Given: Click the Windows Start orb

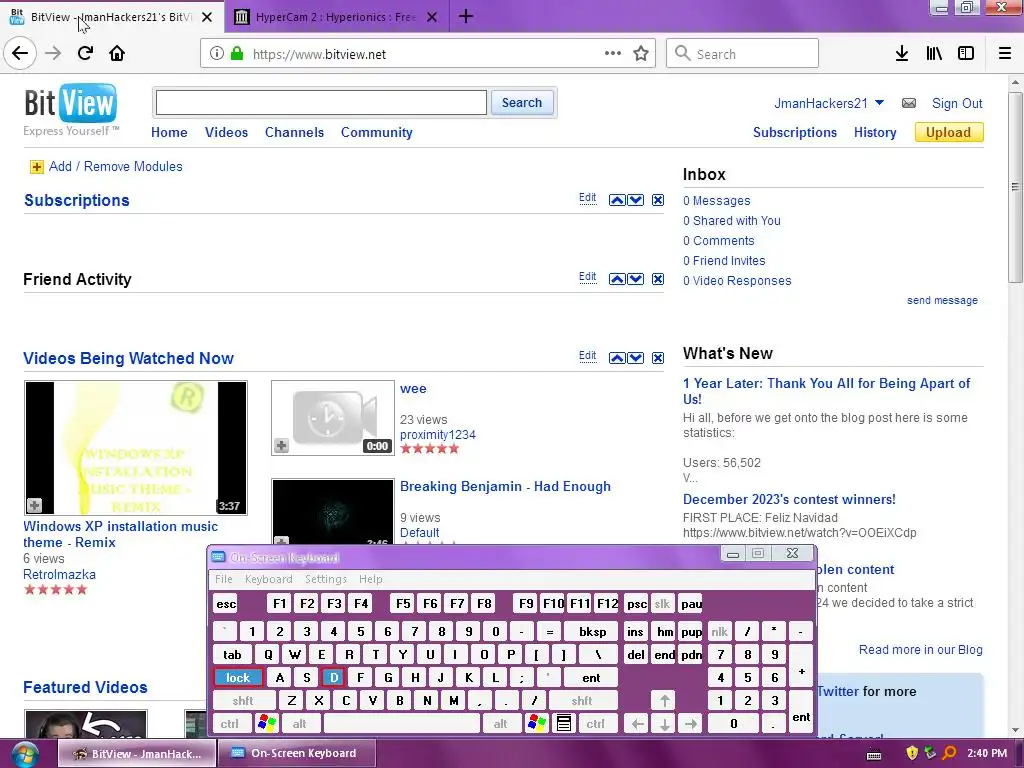Looking at the screenshot, I should click(24, 754).
